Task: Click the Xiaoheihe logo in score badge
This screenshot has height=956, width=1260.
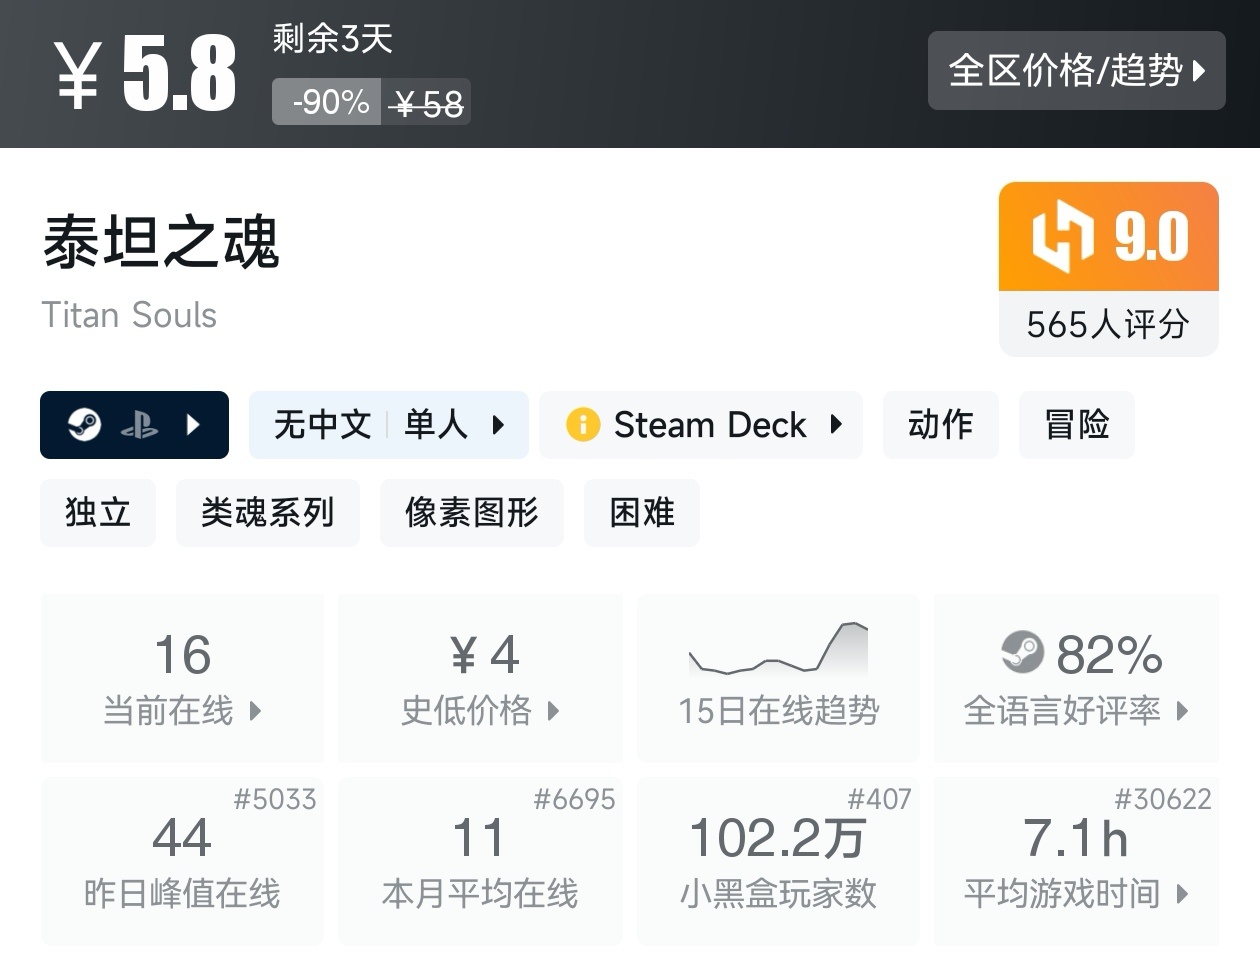Action: (x=1063, y=236)
